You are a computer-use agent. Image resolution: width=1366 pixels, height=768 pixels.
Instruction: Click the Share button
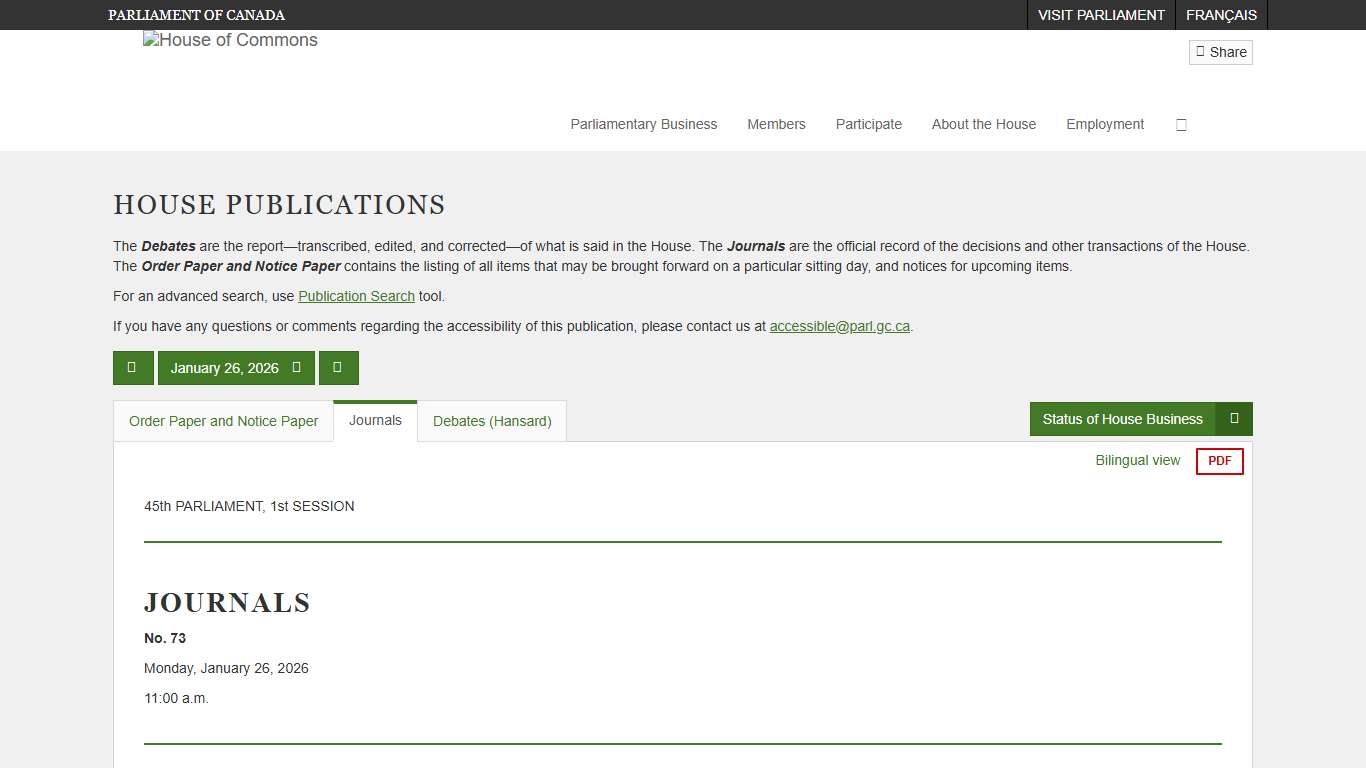[1220, 52]
